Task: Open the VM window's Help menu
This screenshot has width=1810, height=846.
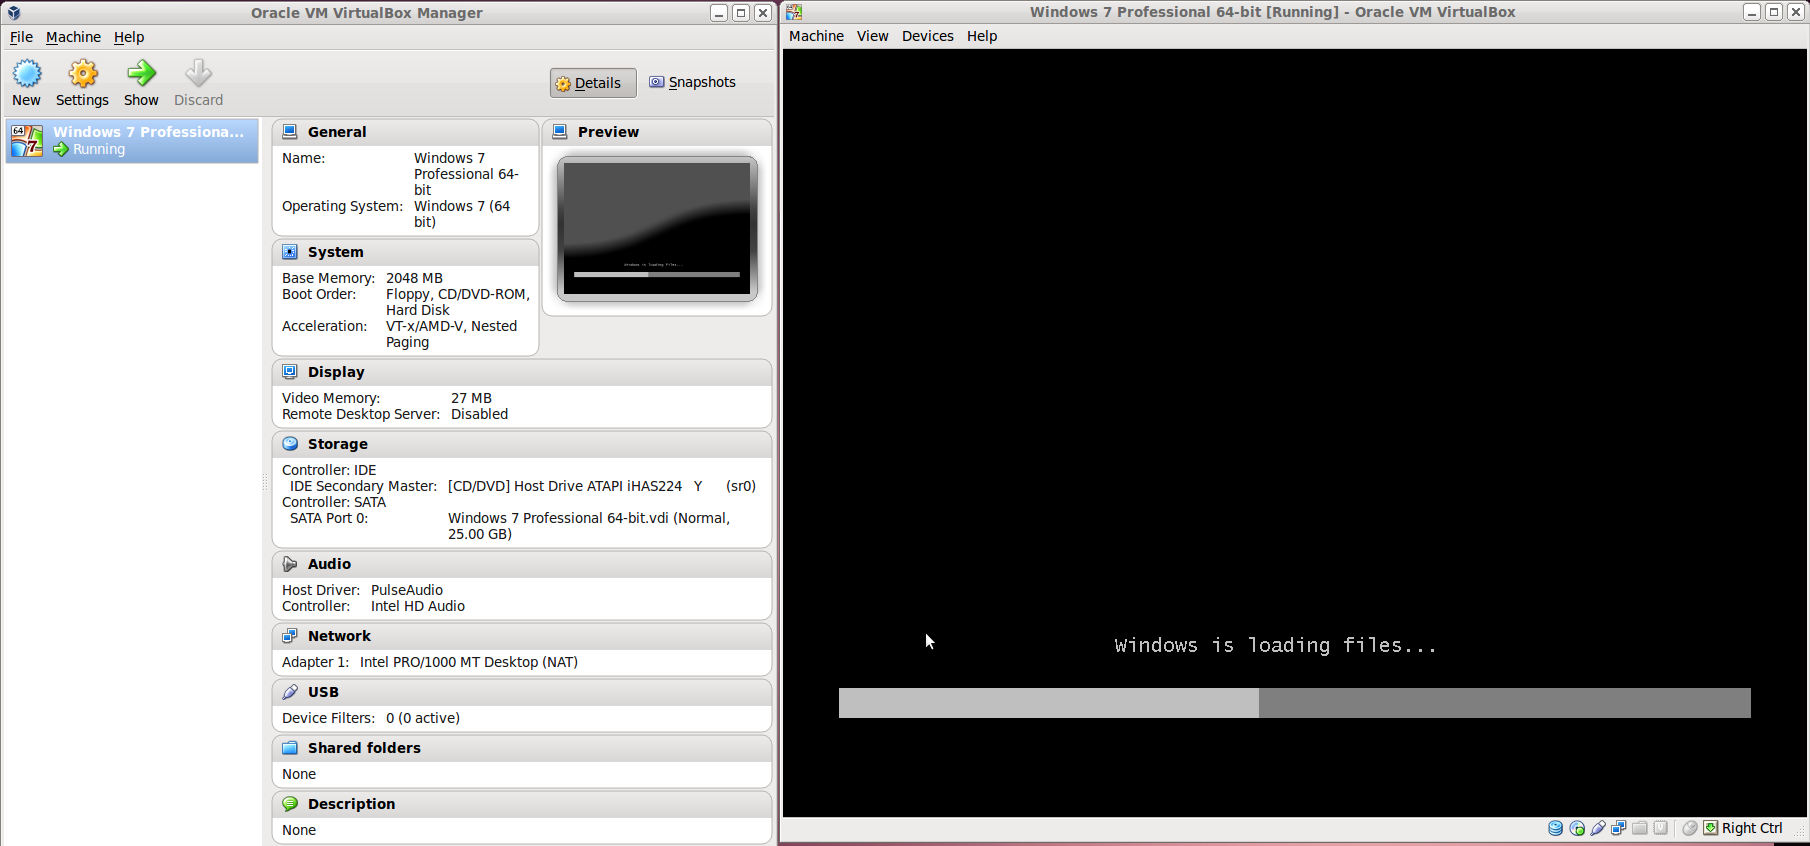Action: (x=981, y=36)
